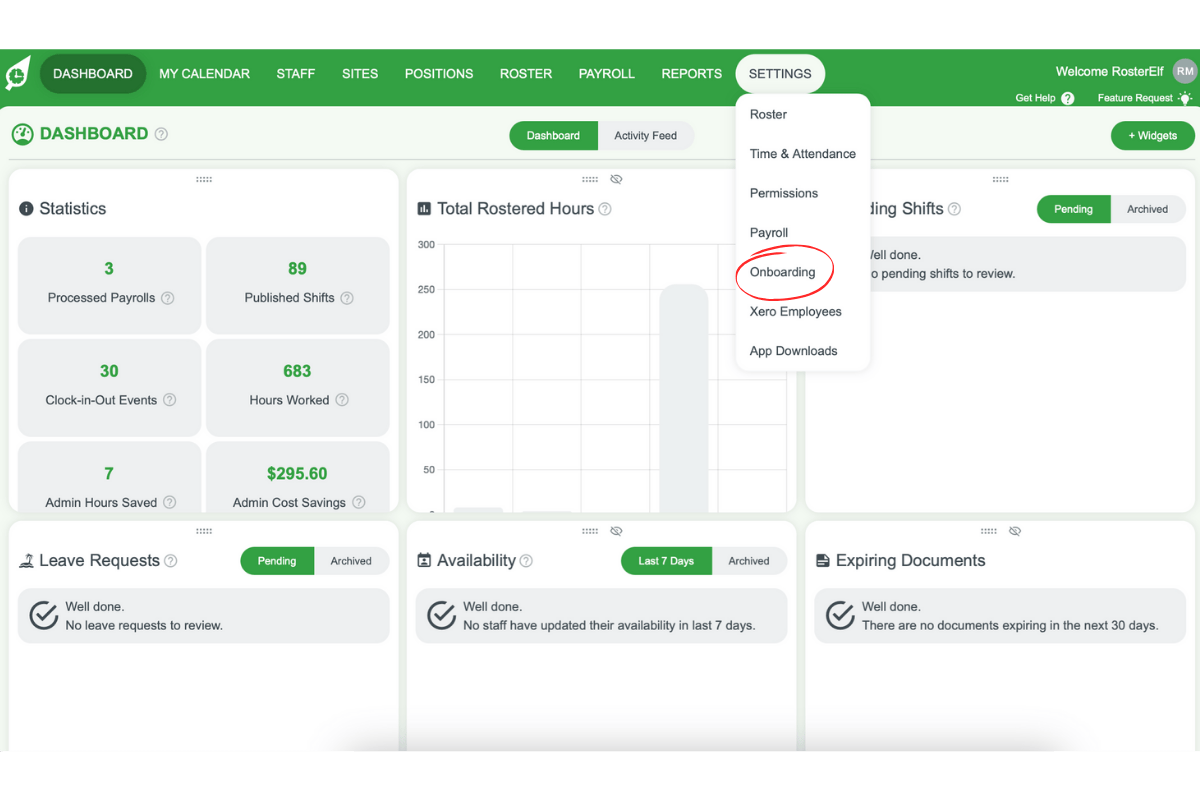Click the Expiring Documents file icon
This screenshot has height=800, width=1200.
tap(823, 561)
